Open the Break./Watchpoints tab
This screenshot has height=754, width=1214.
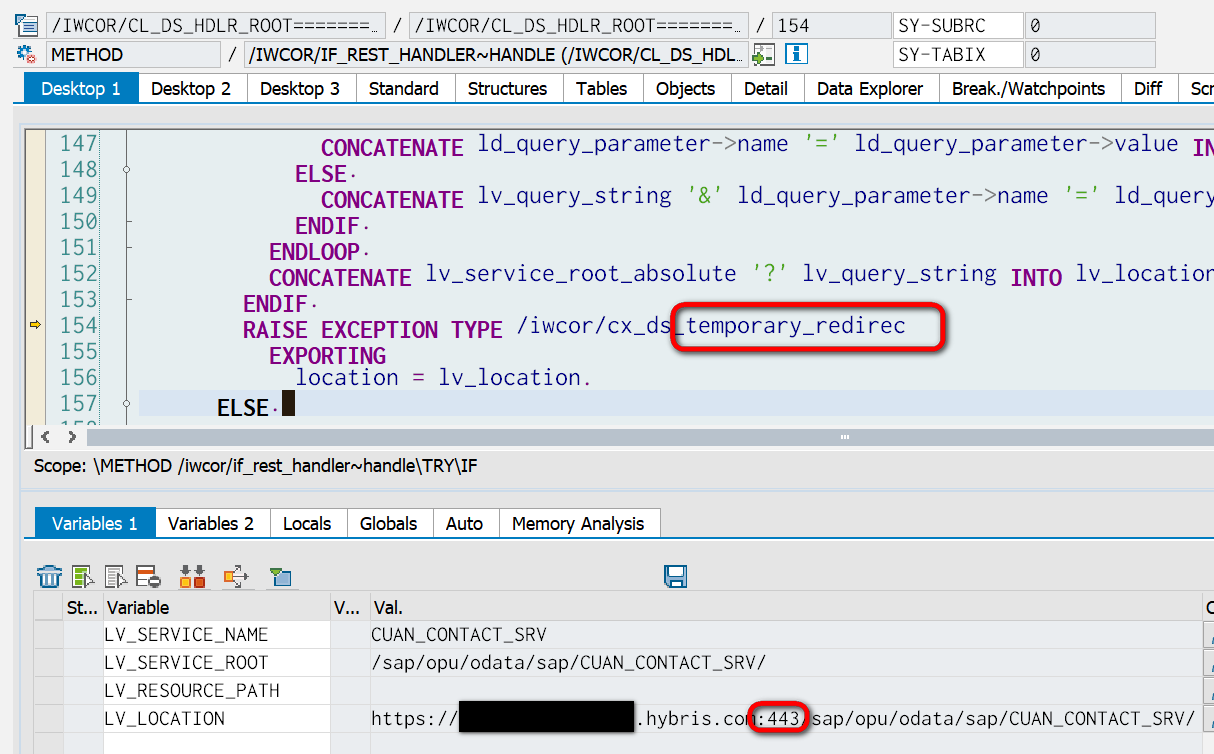[1029, 88]
